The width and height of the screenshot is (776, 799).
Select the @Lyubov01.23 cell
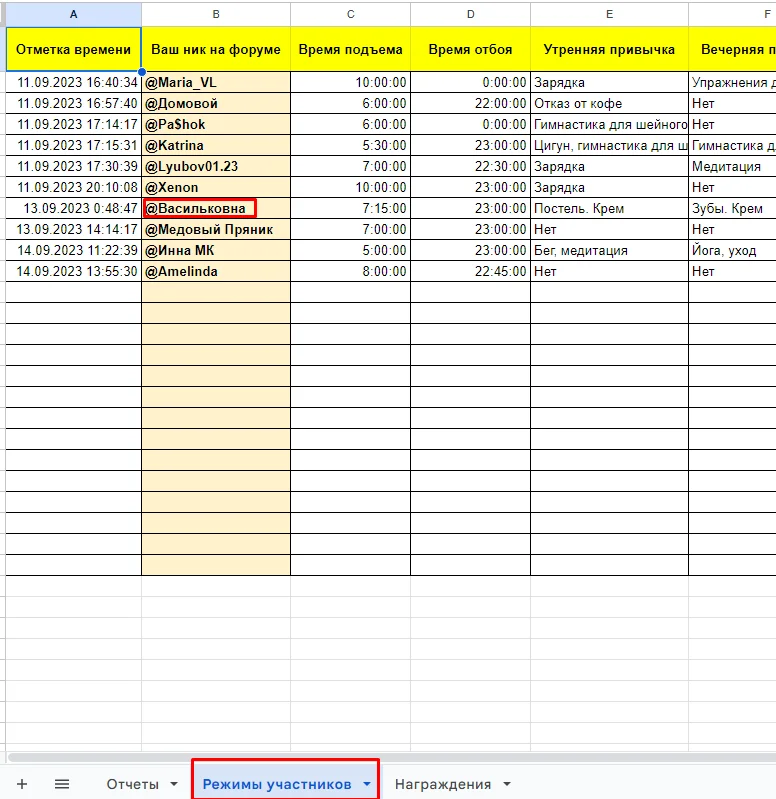[216, 167]
